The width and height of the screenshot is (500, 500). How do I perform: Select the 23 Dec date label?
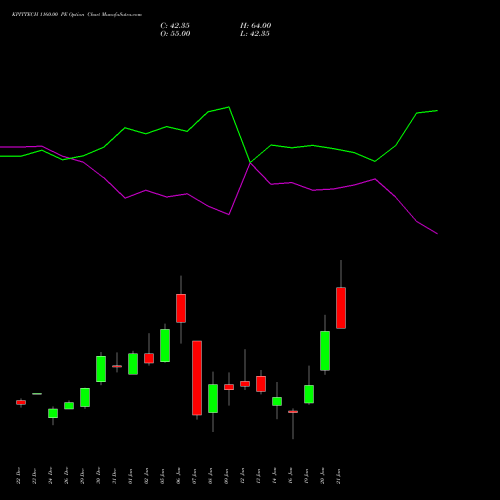(x=35, y=476)
